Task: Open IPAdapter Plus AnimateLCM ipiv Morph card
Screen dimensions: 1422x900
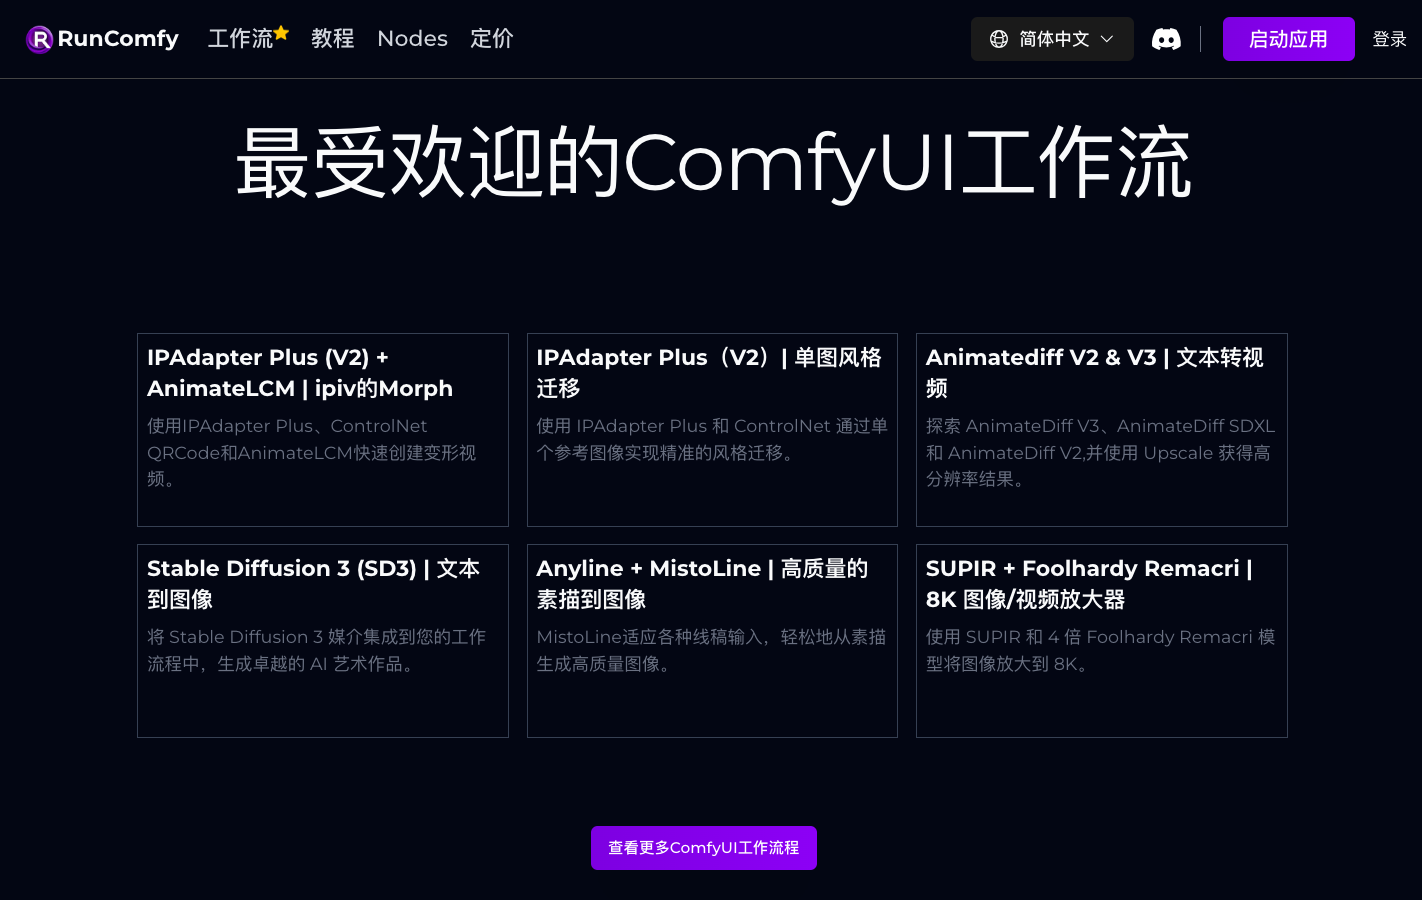Action: click(323, 430)
